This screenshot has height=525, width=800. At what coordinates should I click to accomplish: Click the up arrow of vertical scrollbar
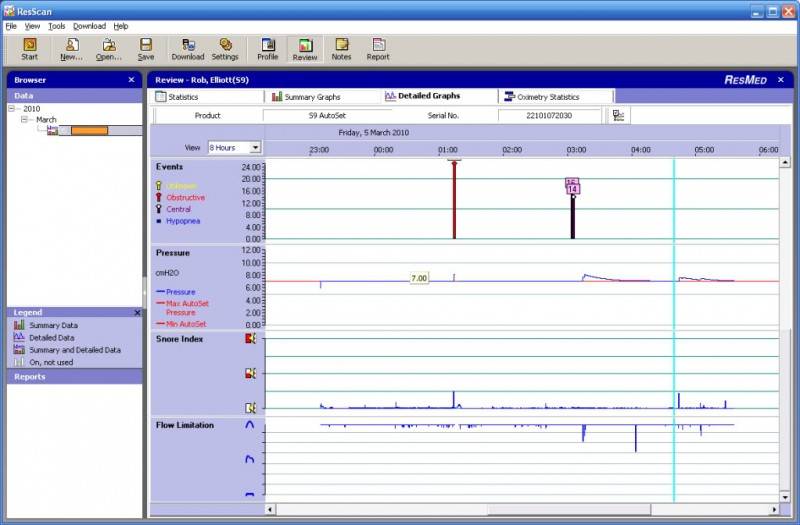tap(785, 163)
